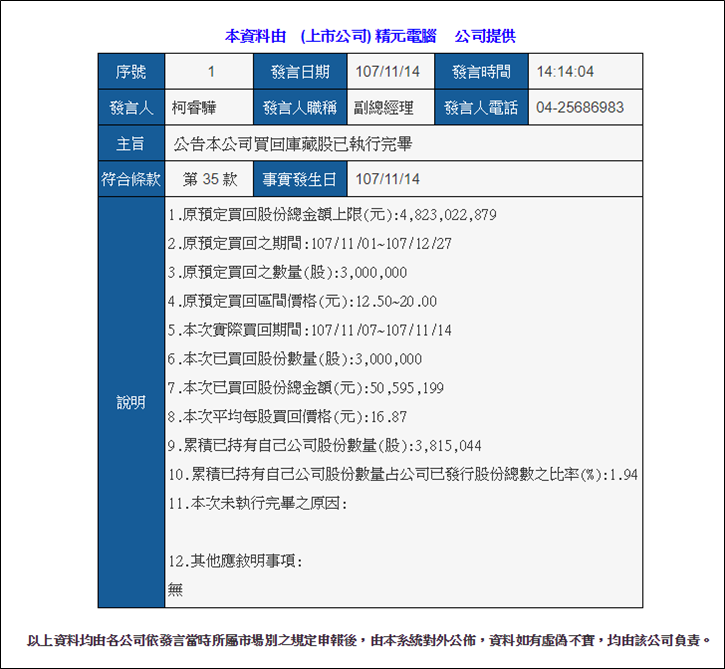725x669 pixels.
Task: Click the title '本資料由 (上市公司) 精元電腦 公司提供'
Action: click(x=370, y=36)
